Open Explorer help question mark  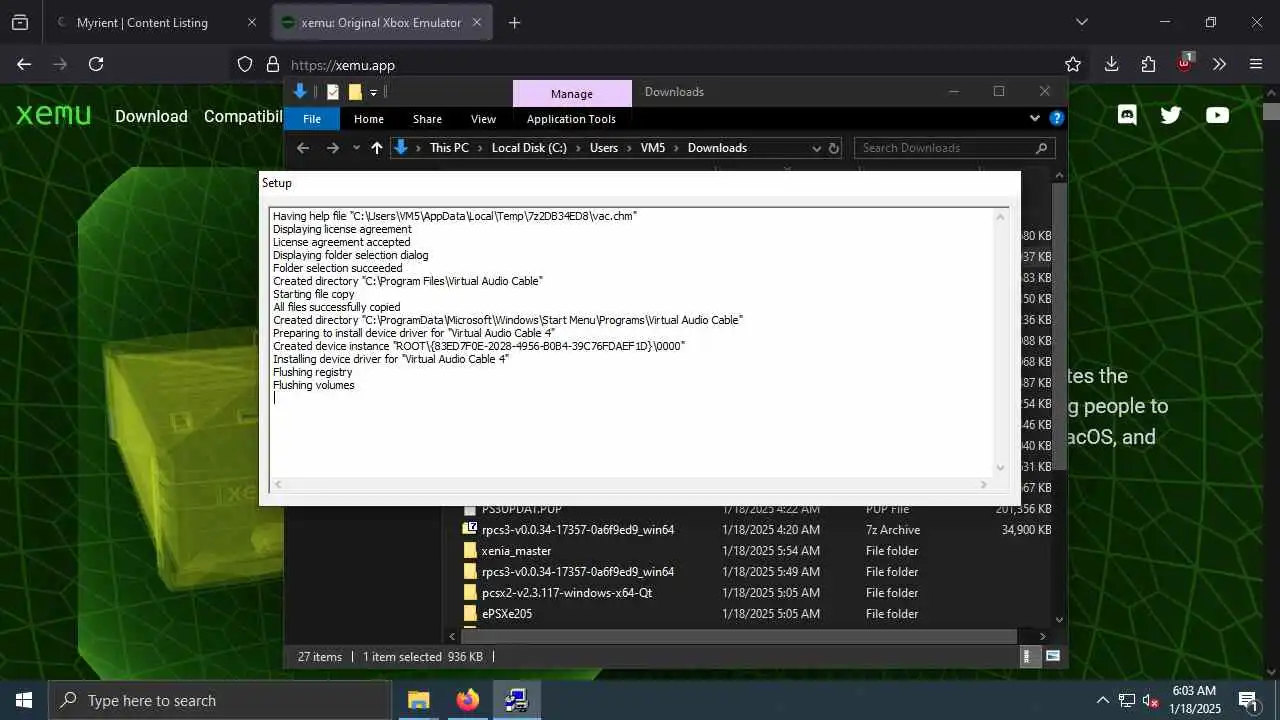point(1057,118)
